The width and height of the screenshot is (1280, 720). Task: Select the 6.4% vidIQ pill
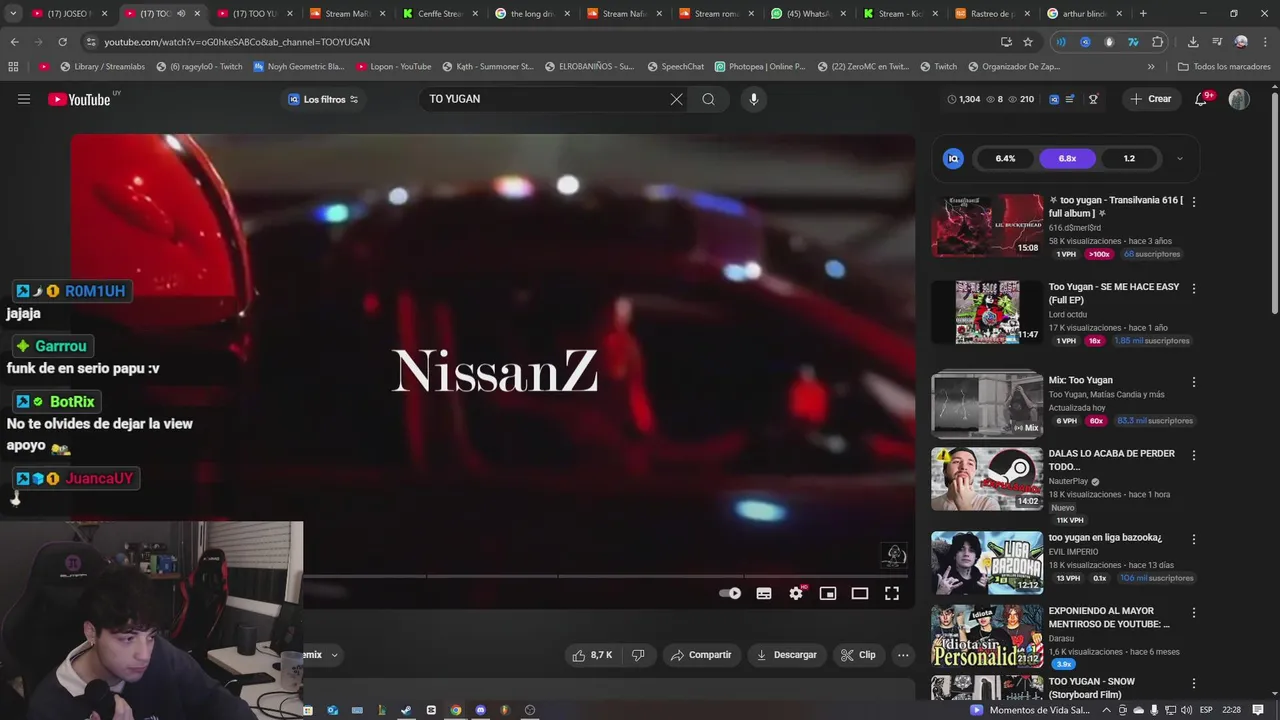coord(1005,158)
